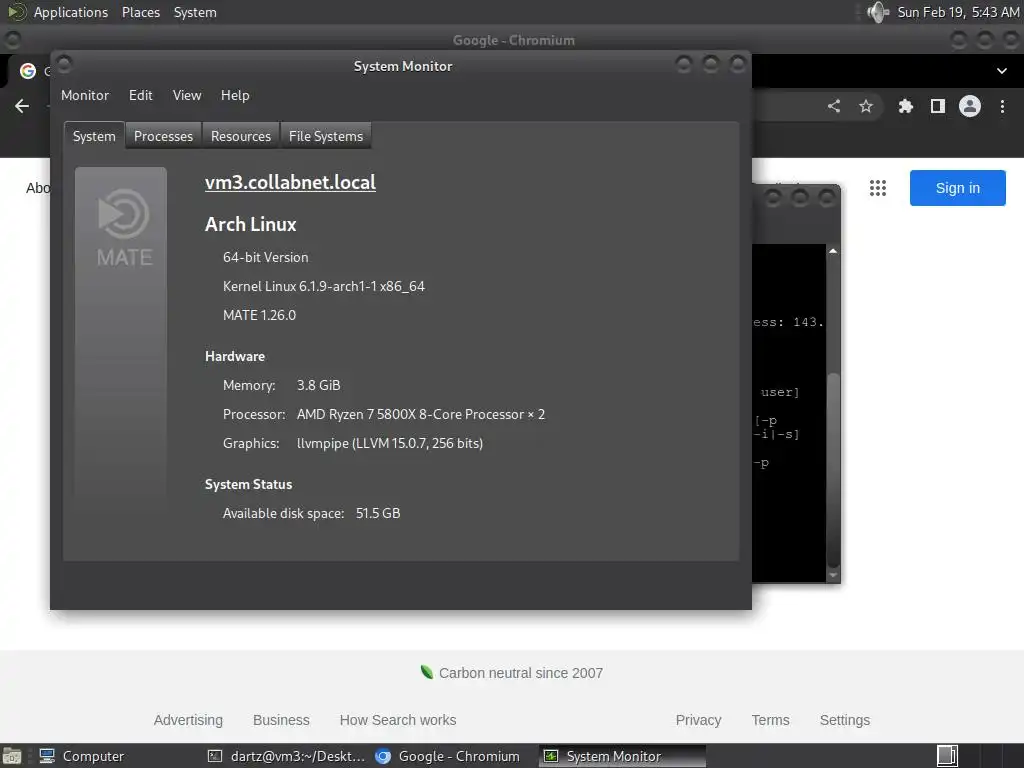
Task: Click the MATE 1.26.0 version text
Action: 259,315
